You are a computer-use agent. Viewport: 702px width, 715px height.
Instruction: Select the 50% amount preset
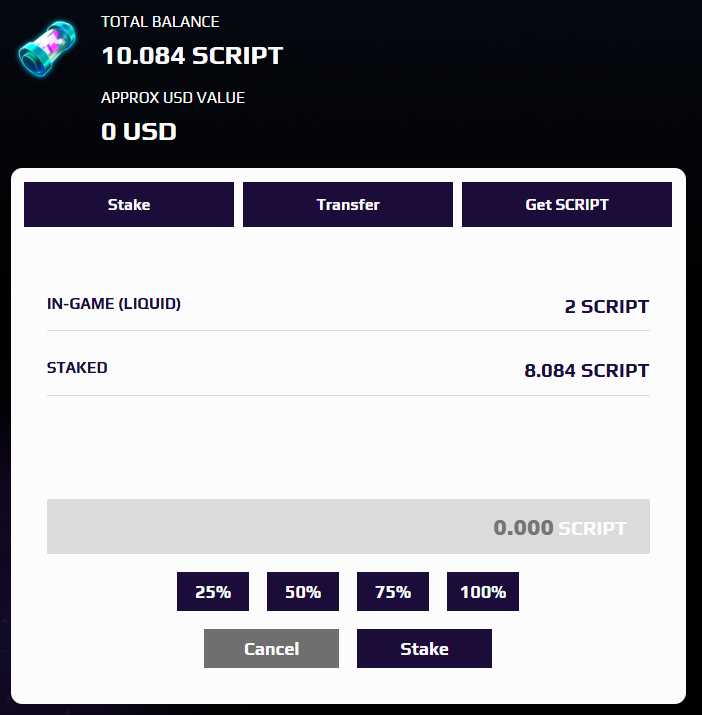(x=303, y=591)
